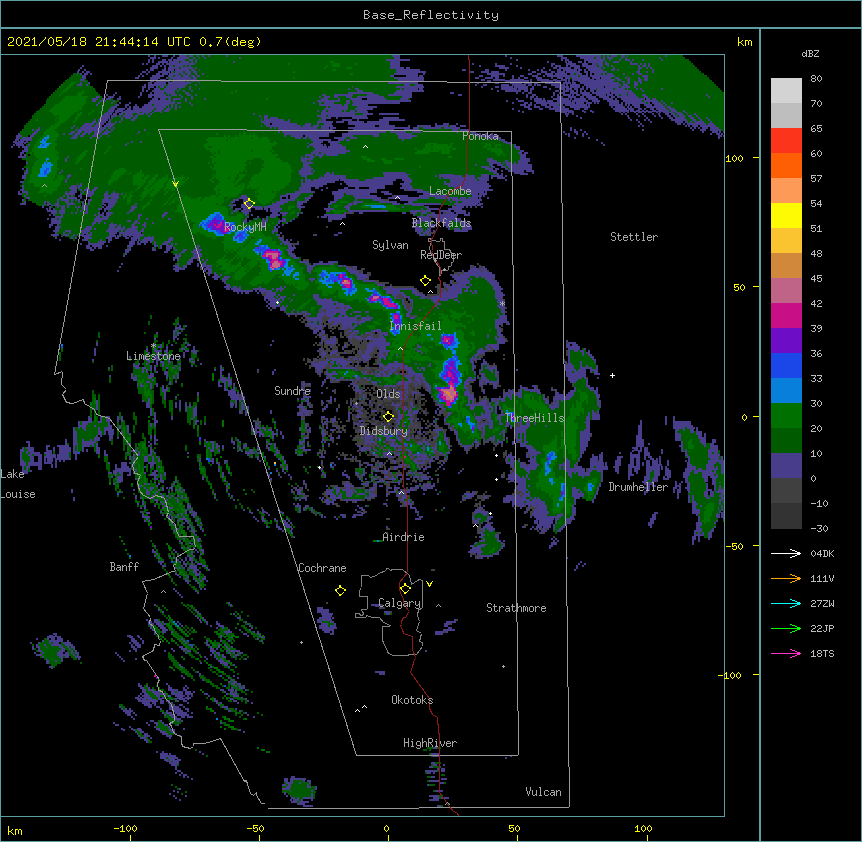
Task: Click the Olds town label
Action: 388,394
